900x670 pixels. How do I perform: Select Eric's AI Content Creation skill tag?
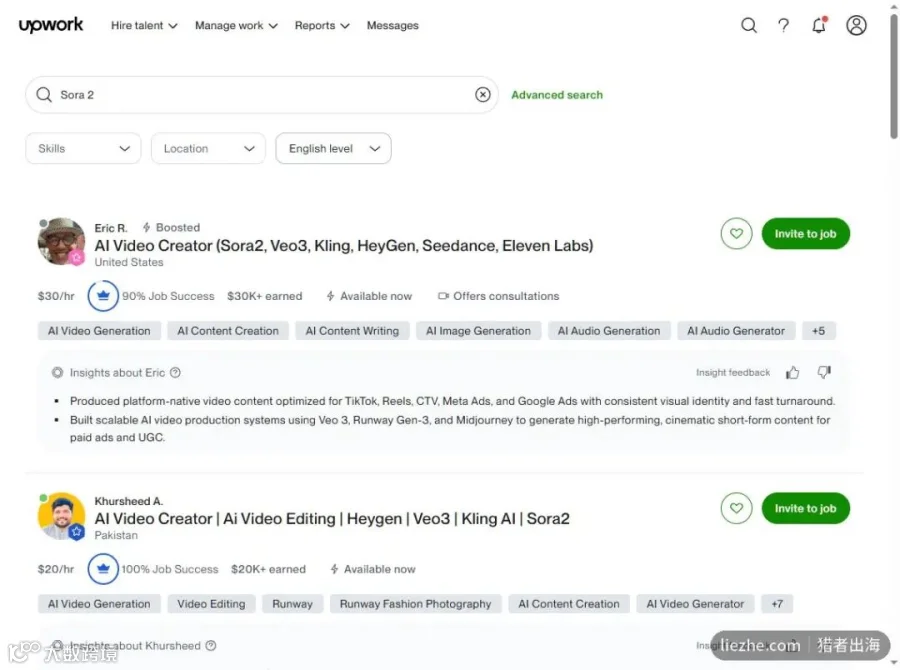(x=228, y=331)
